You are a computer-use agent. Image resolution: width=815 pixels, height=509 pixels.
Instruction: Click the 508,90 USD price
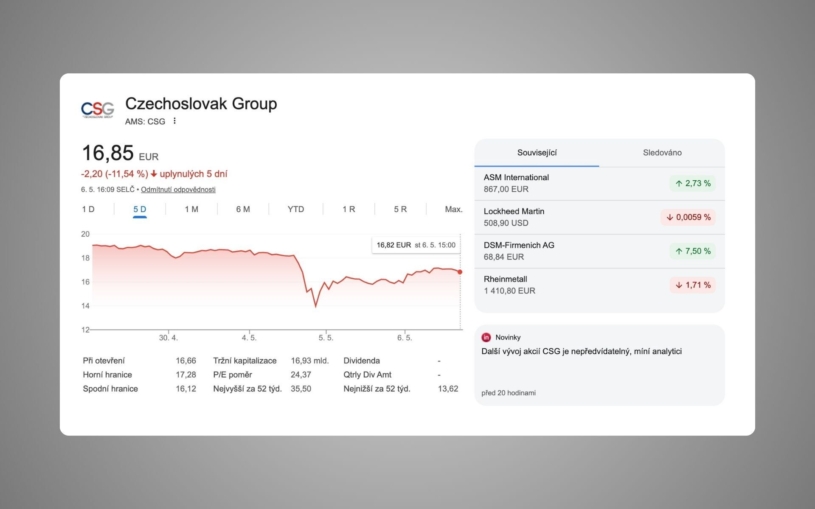pos(506,224)
